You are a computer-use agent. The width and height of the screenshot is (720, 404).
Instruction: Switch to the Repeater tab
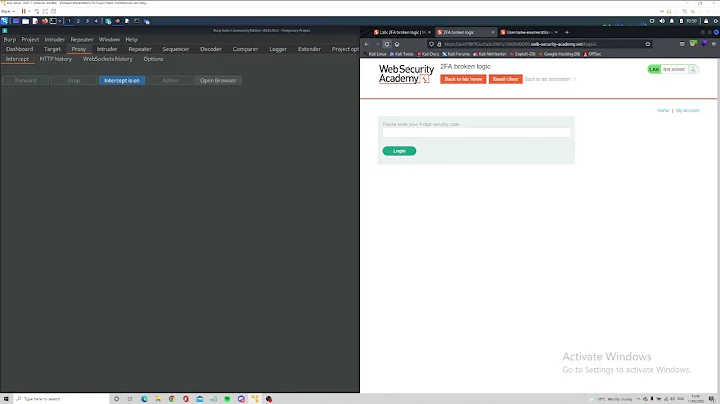tap(140, 49)
